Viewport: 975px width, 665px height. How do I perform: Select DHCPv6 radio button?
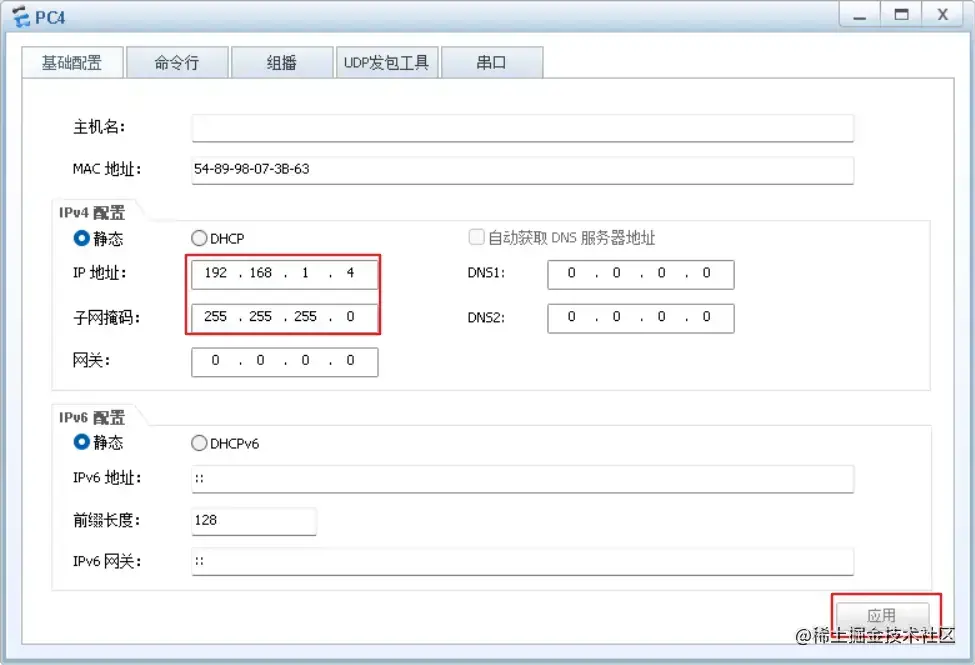click(199, 443)
